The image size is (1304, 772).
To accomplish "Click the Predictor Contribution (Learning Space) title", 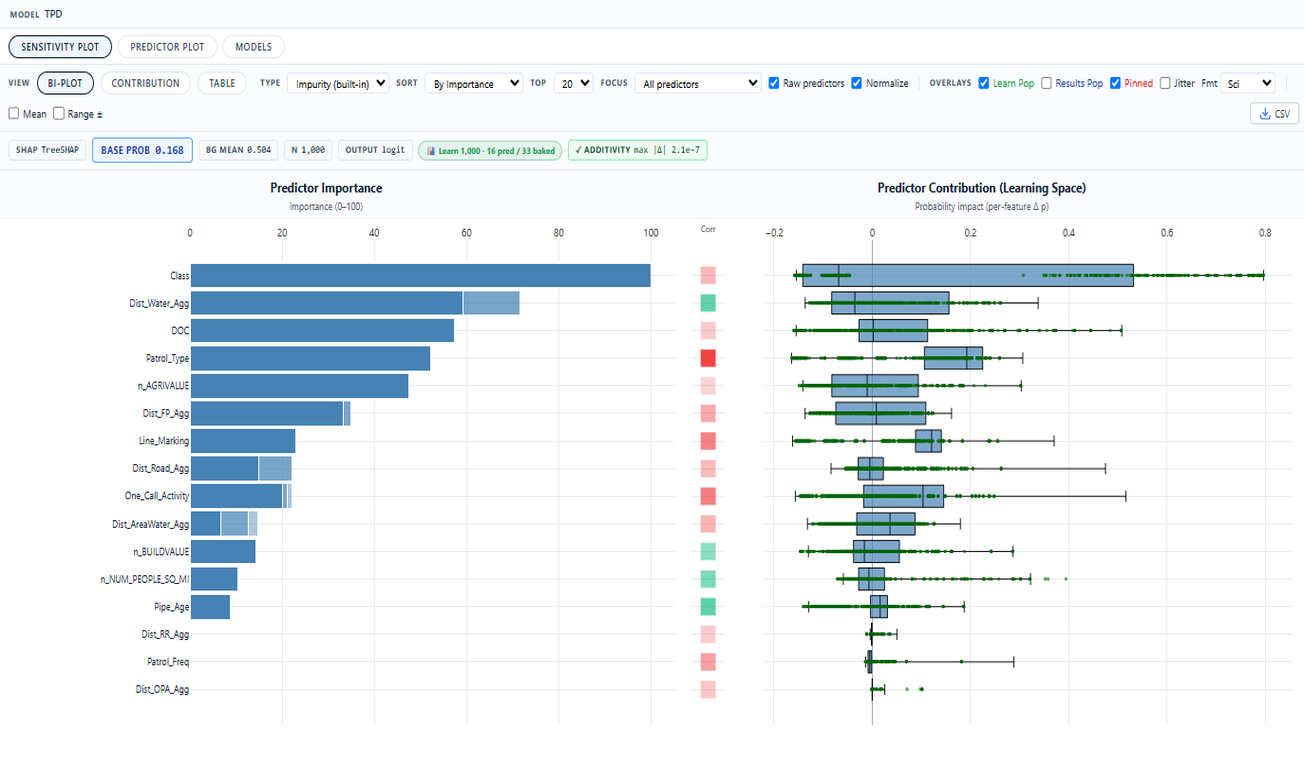I will pos(982,188).
